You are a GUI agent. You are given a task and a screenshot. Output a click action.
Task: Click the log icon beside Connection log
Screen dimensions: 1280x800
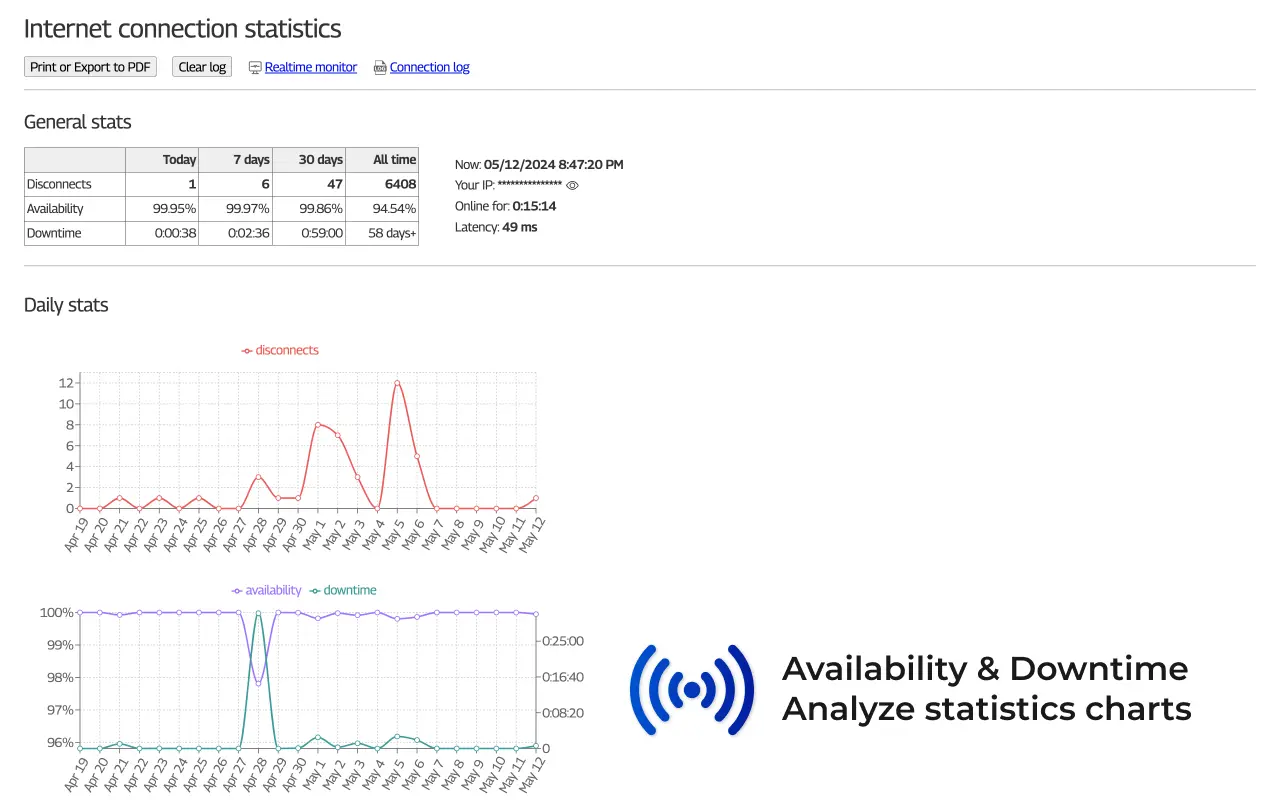(379, 67)
